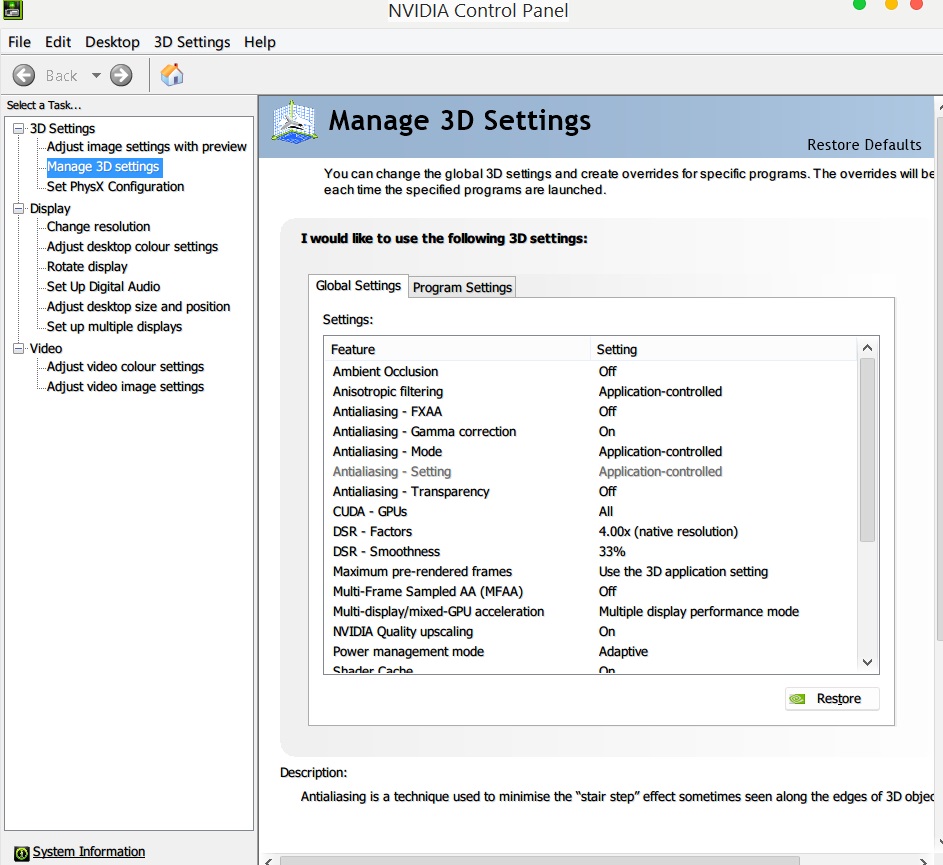Click the Restore button
Viewport: 943px width, 865px height.
[832, 699]
